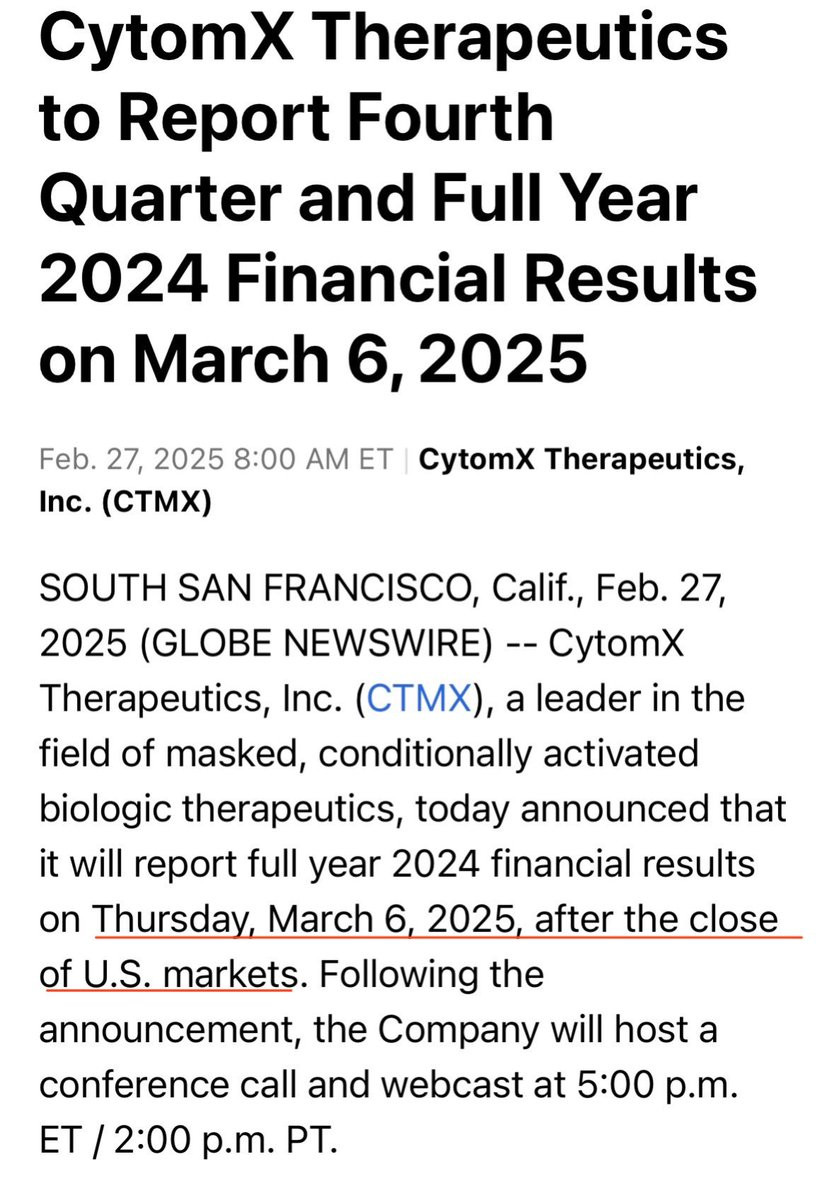827x1200 pixels.
Task: Click '2024 Financial Results' in the headline
Action: (x=398, y=277)
